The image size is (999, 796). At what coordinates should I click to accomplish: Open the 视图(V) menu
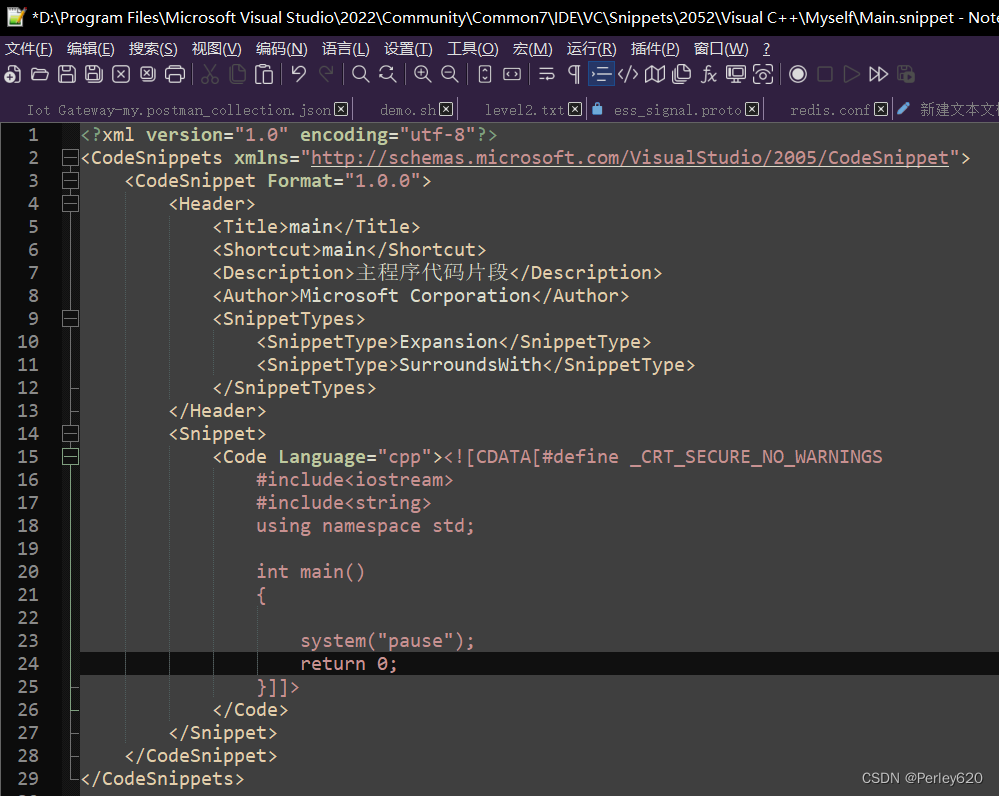click(217, 48)
